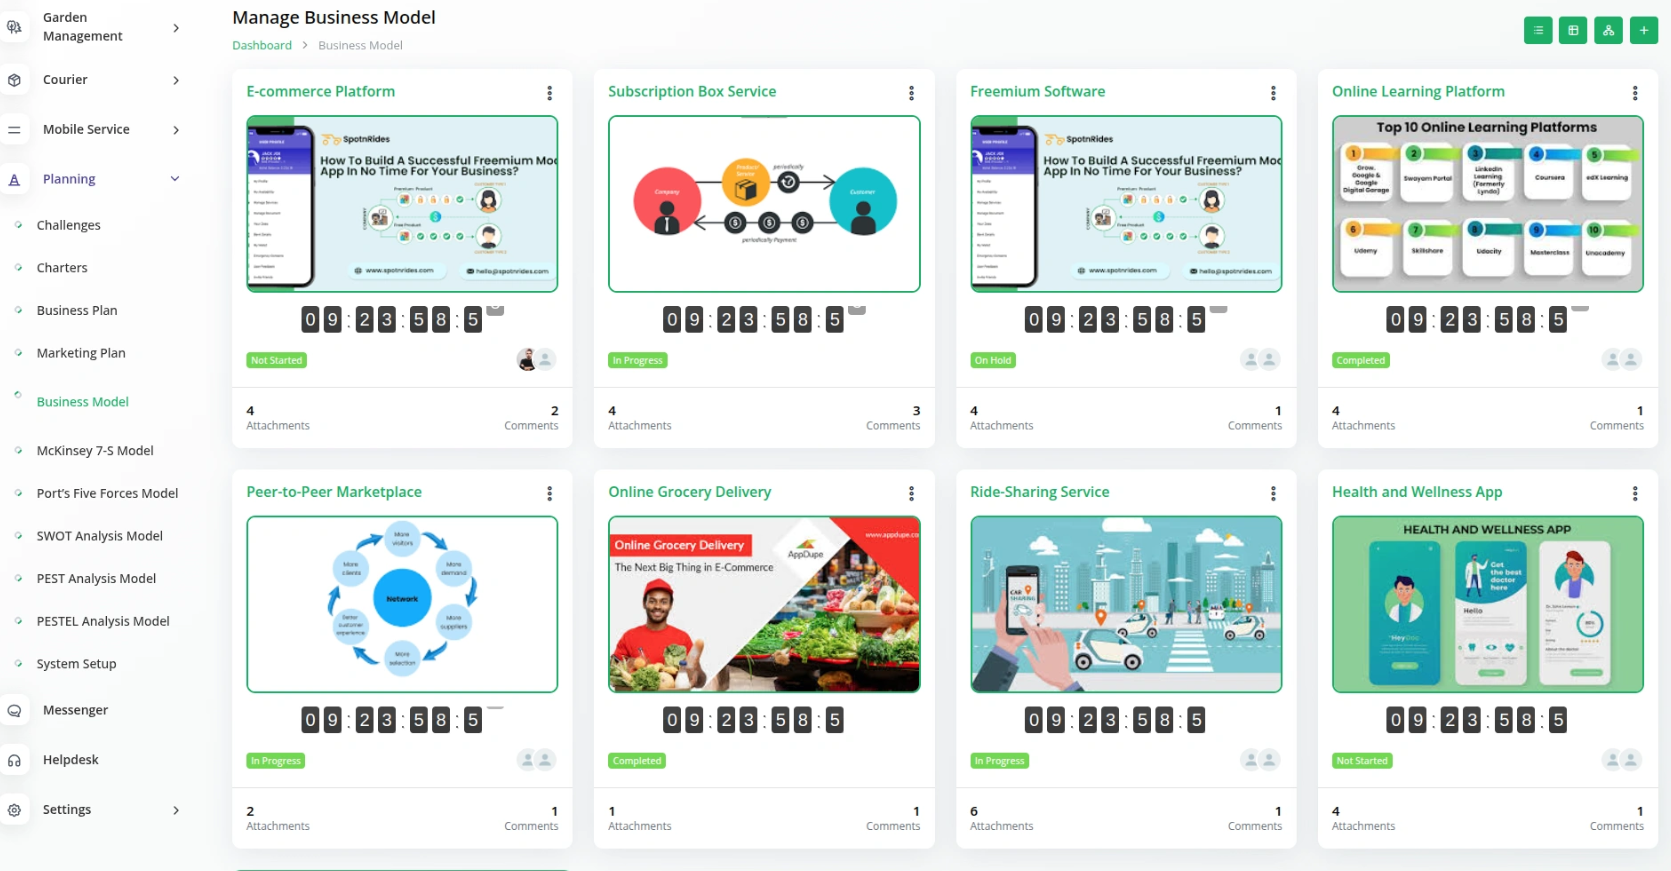
Task: Open Messenger from sidebar
Action: click(75, 710)
